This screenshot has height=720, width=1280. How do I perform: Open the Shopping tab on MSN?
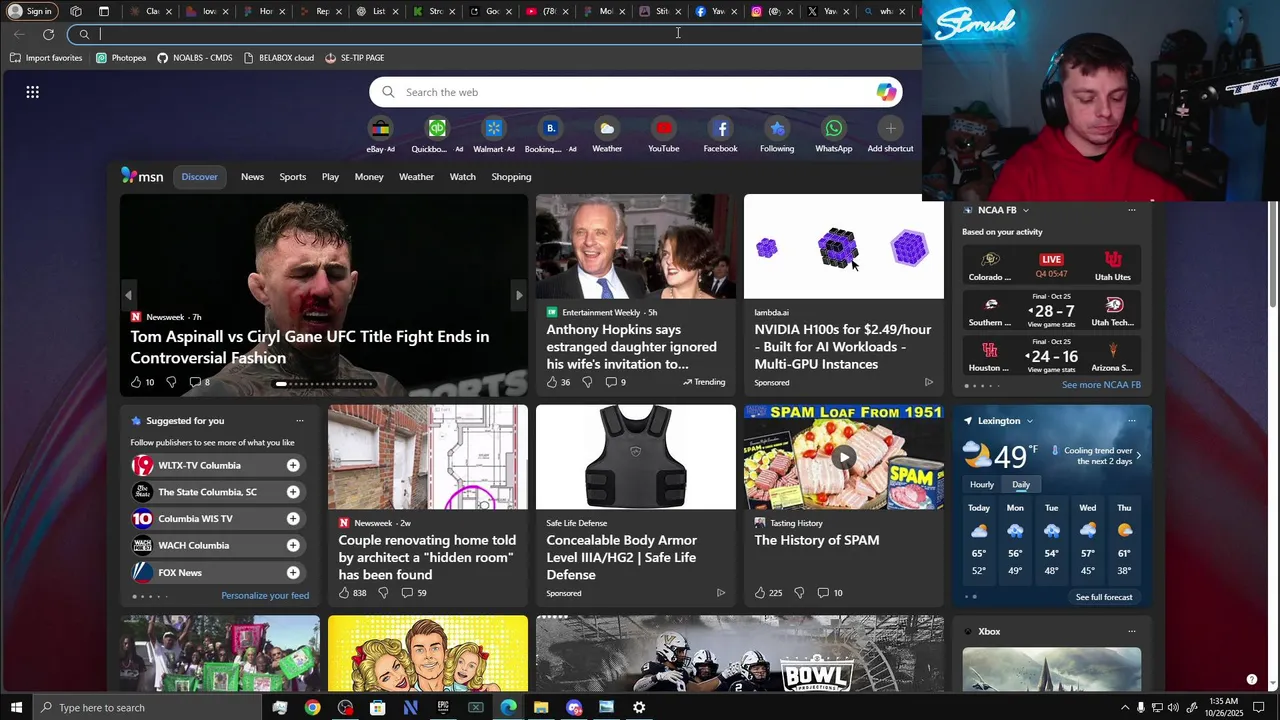(511, 177)
